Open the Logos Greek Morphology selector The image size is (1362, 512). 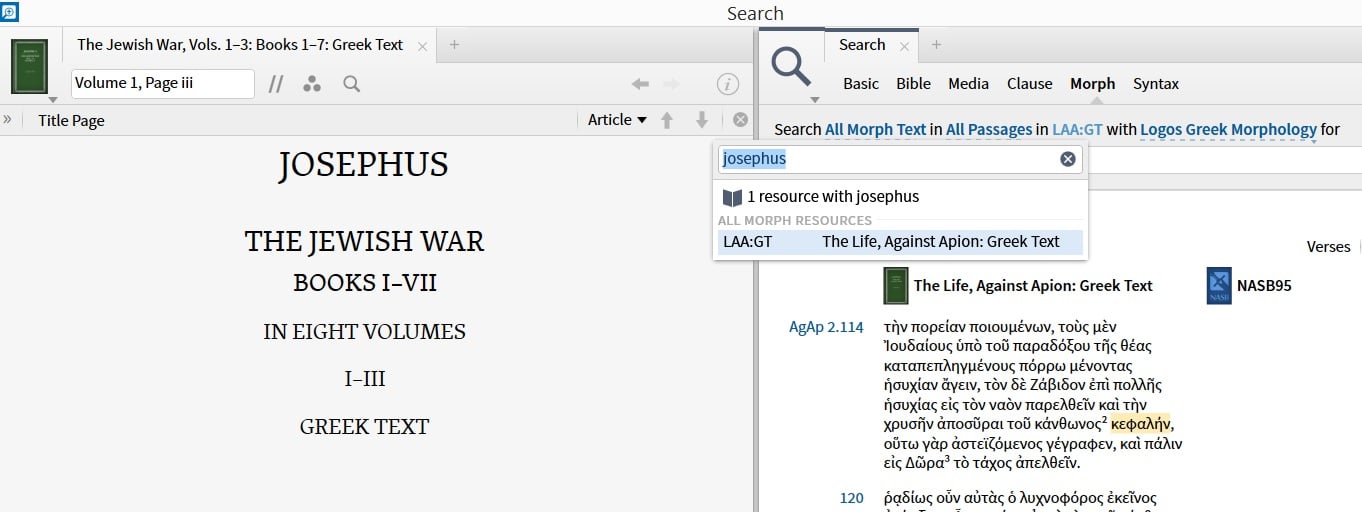coord(1228,129)
